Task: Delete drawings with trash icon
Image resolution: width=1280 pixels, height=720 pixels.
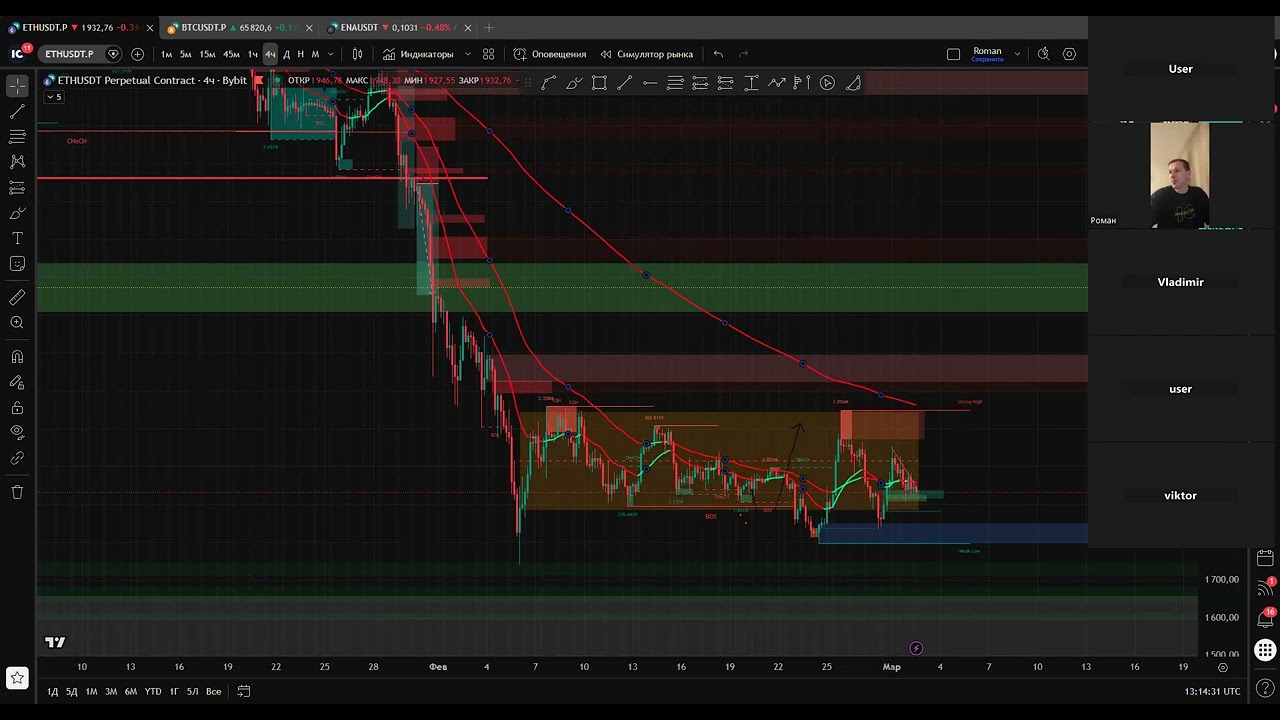Action: 17,491
